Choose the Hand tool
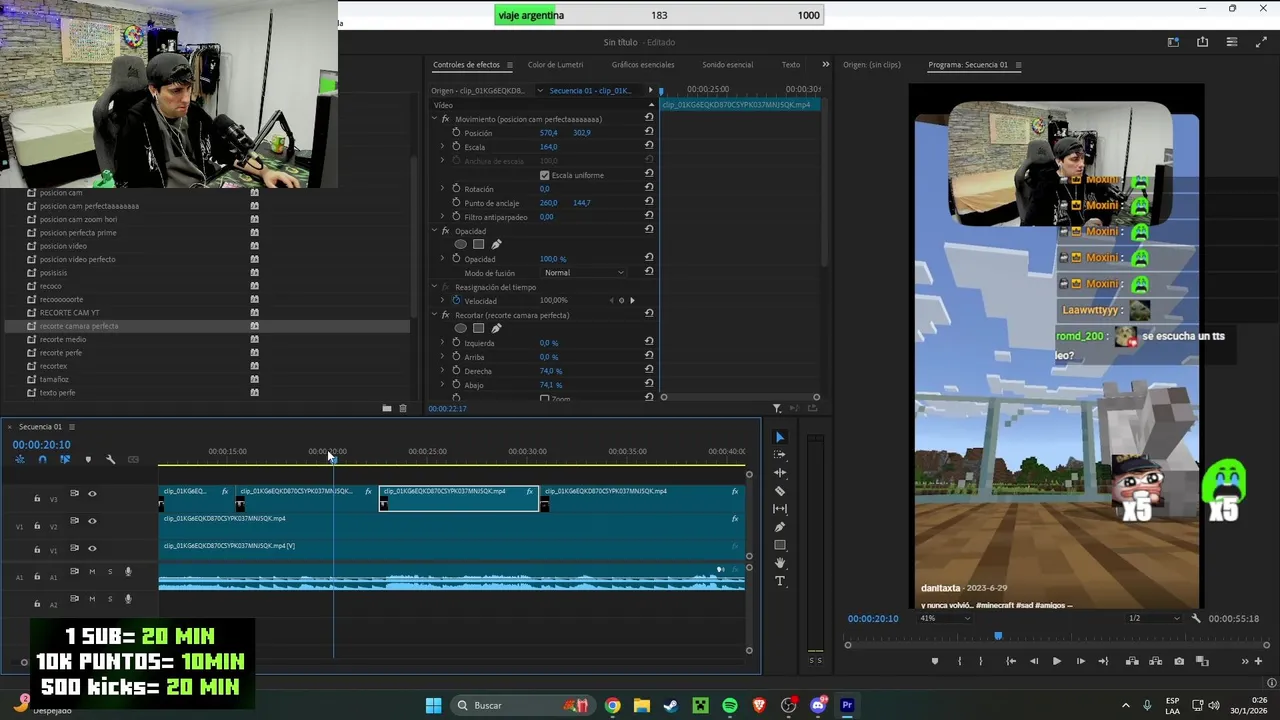Image resolution: width=1280 pixels, height=720 pixels. (780, 563)
